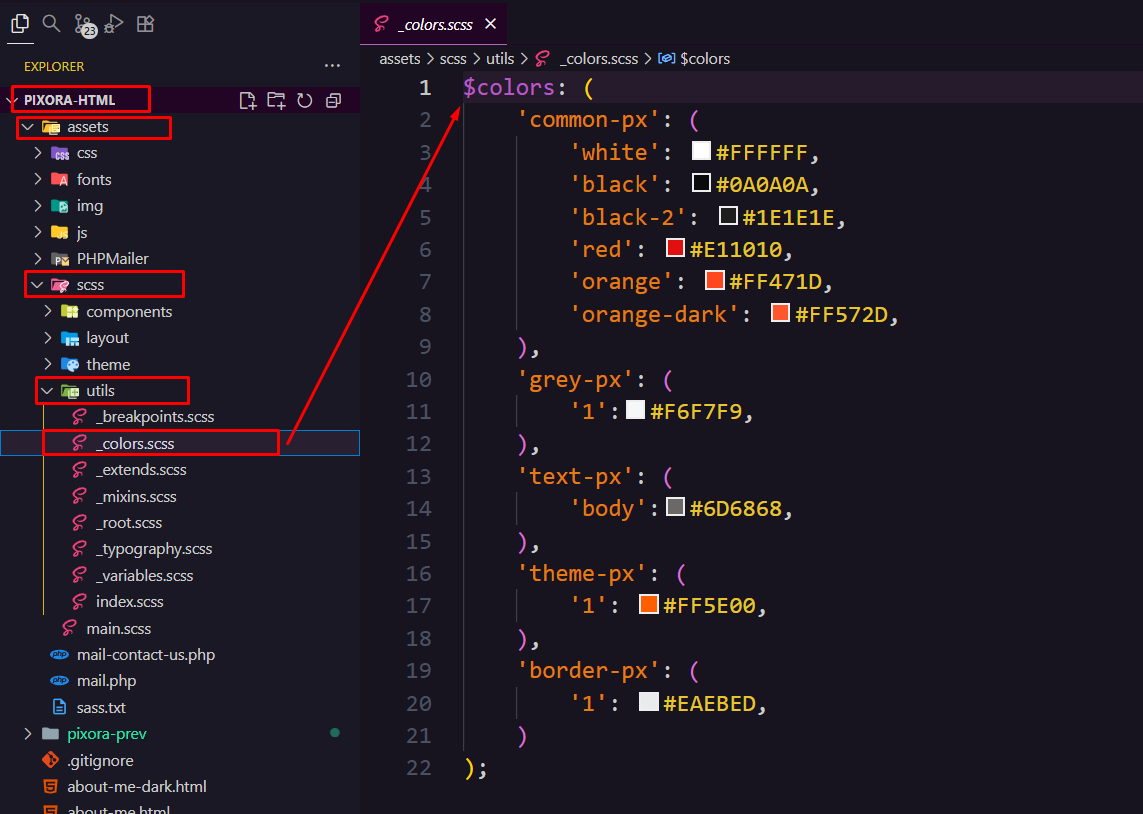This screenshot has height=814, width=1143.
Task: Open Explorer more actions ellipsis
Action: point(332,66)
